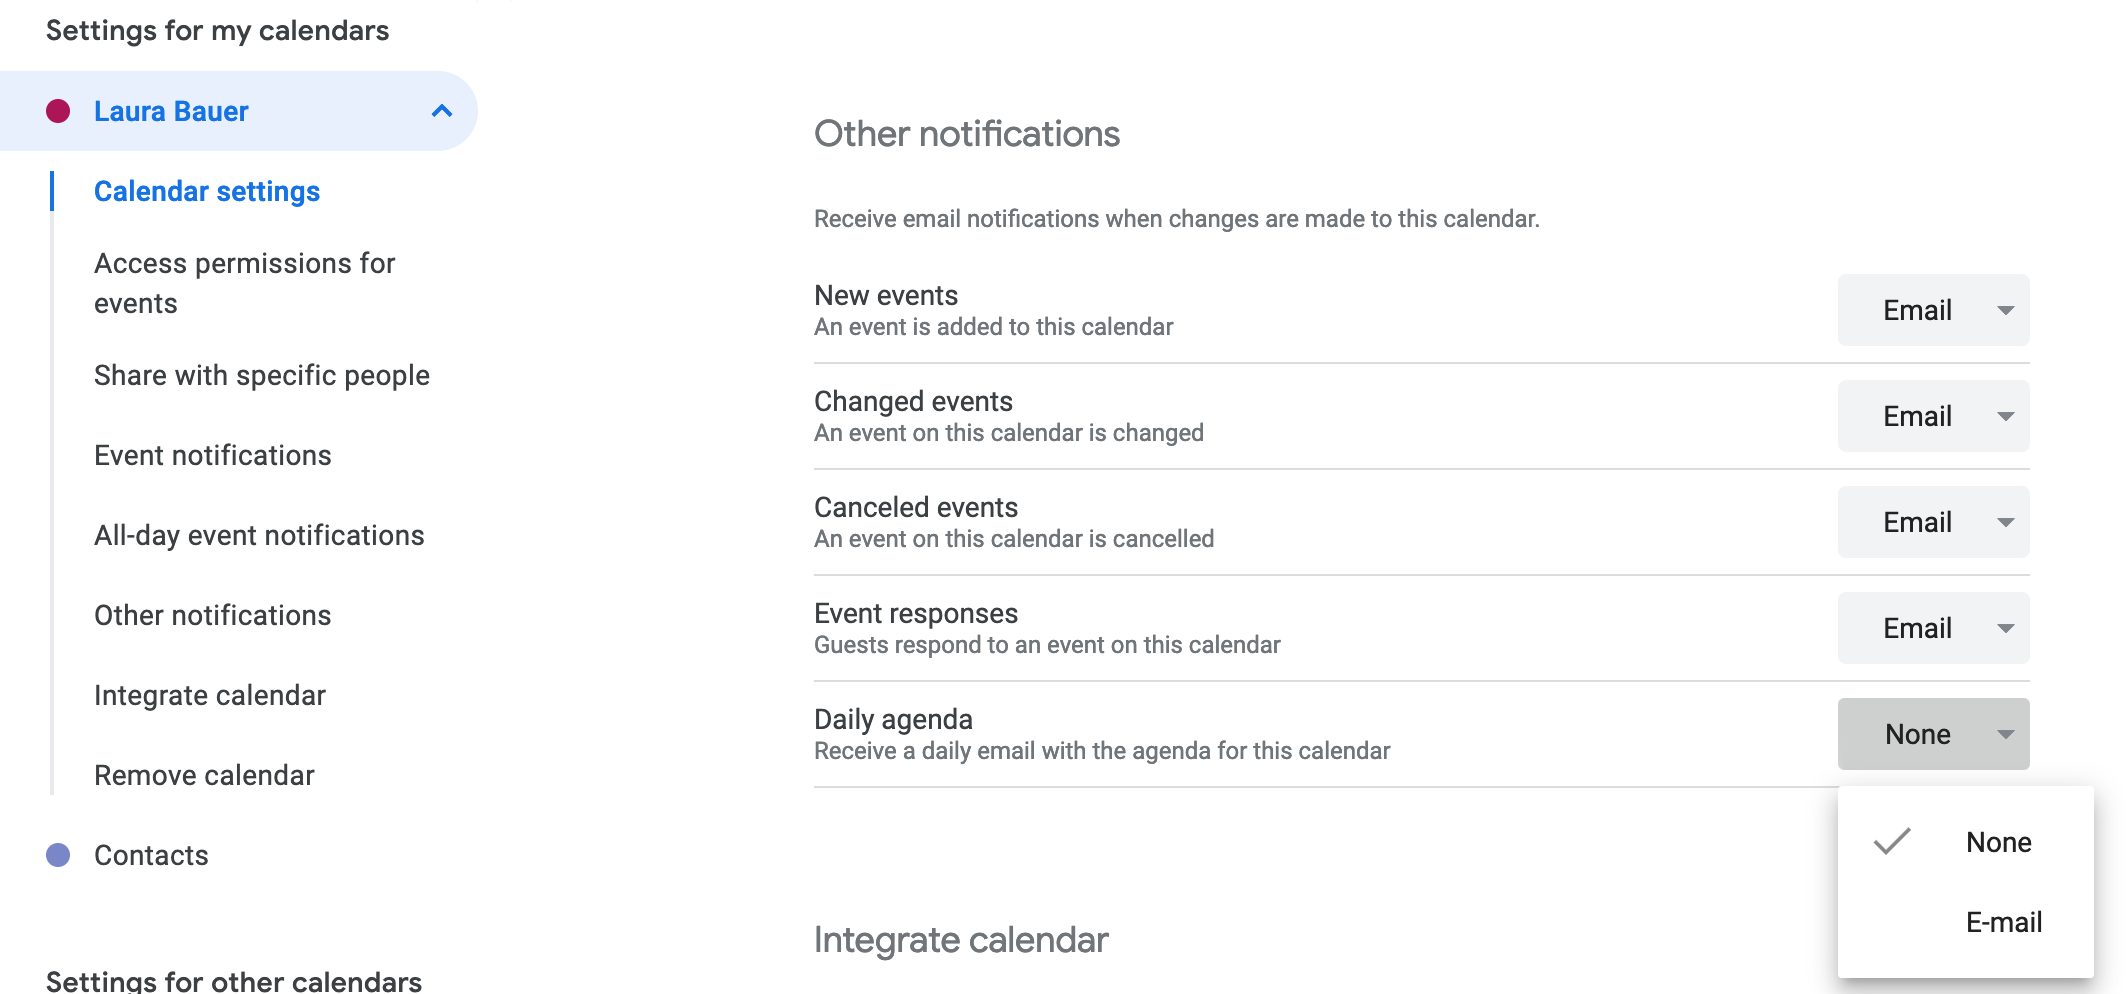
Task: Open the New events notification dropdown
Action: click(1932, 310)
